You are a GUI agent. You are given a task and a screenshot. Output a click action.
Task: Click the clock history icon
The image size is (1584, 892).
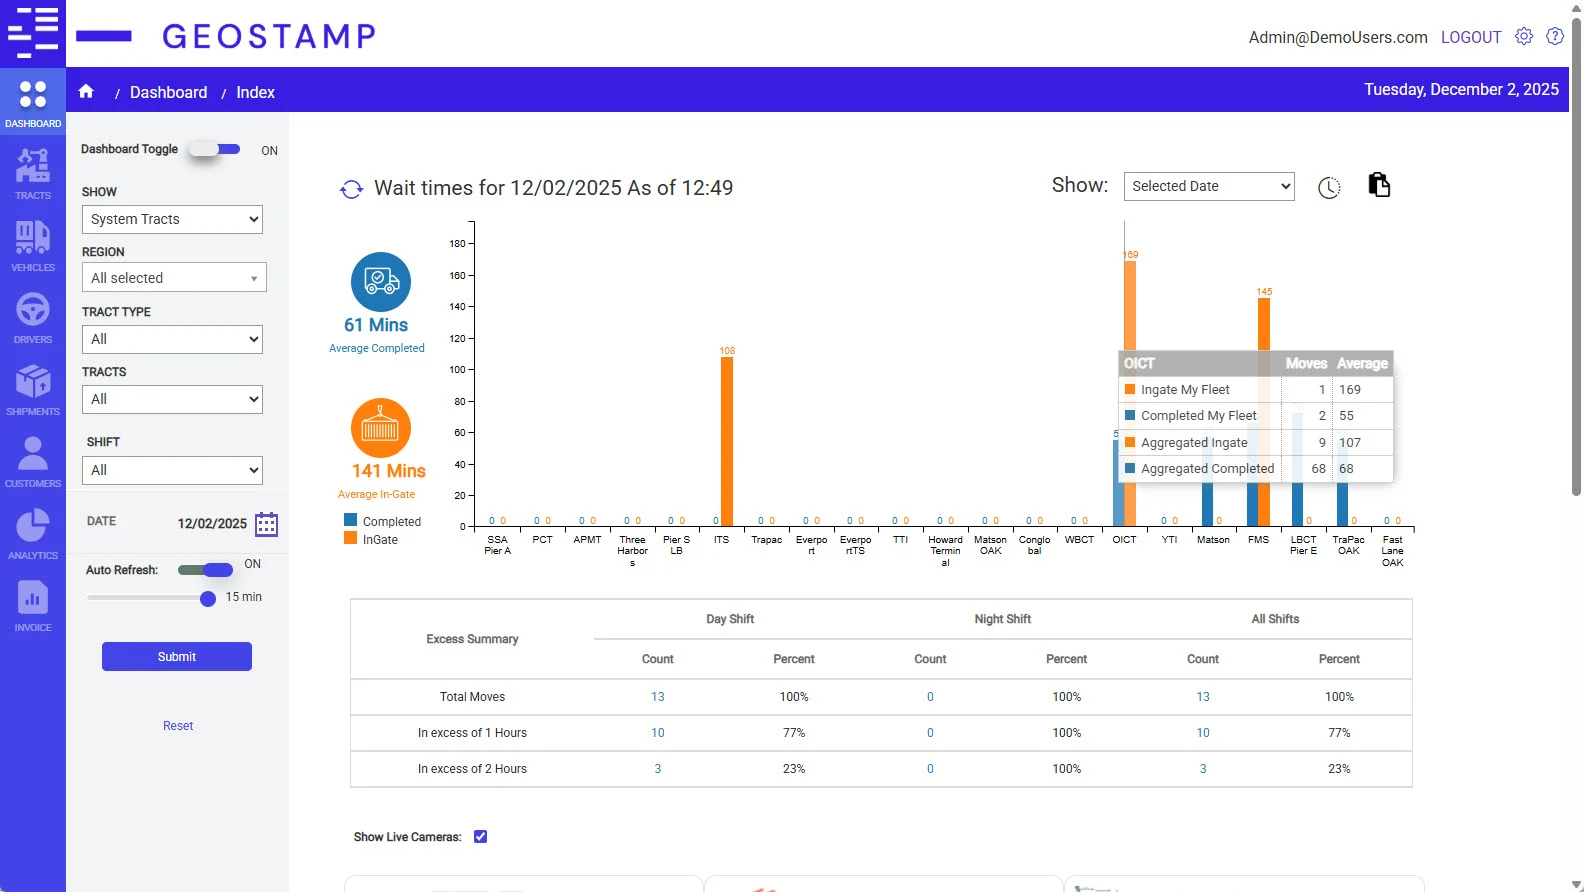pyautogui.click(x=1329, y=188)
